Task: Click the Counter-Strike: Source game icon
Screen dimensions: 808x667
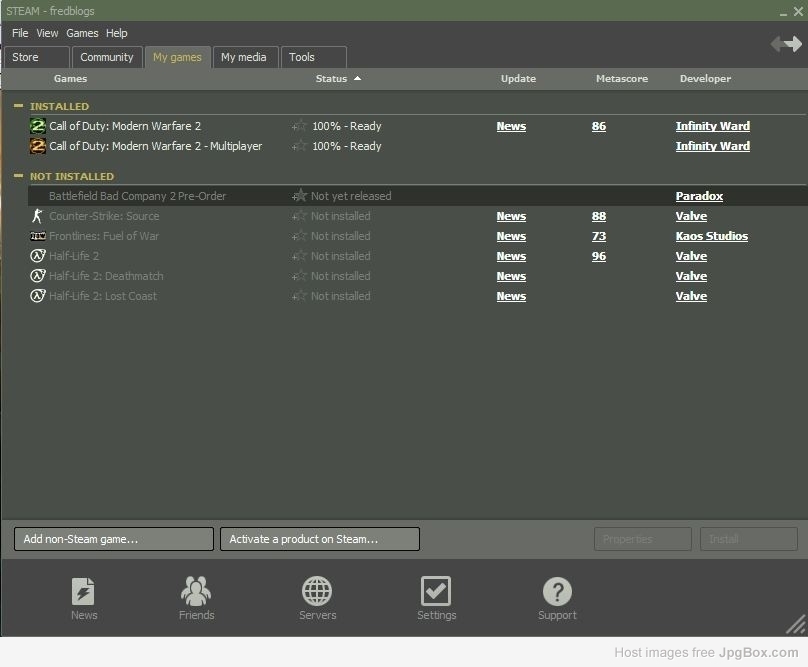Action: coord(37,216)
